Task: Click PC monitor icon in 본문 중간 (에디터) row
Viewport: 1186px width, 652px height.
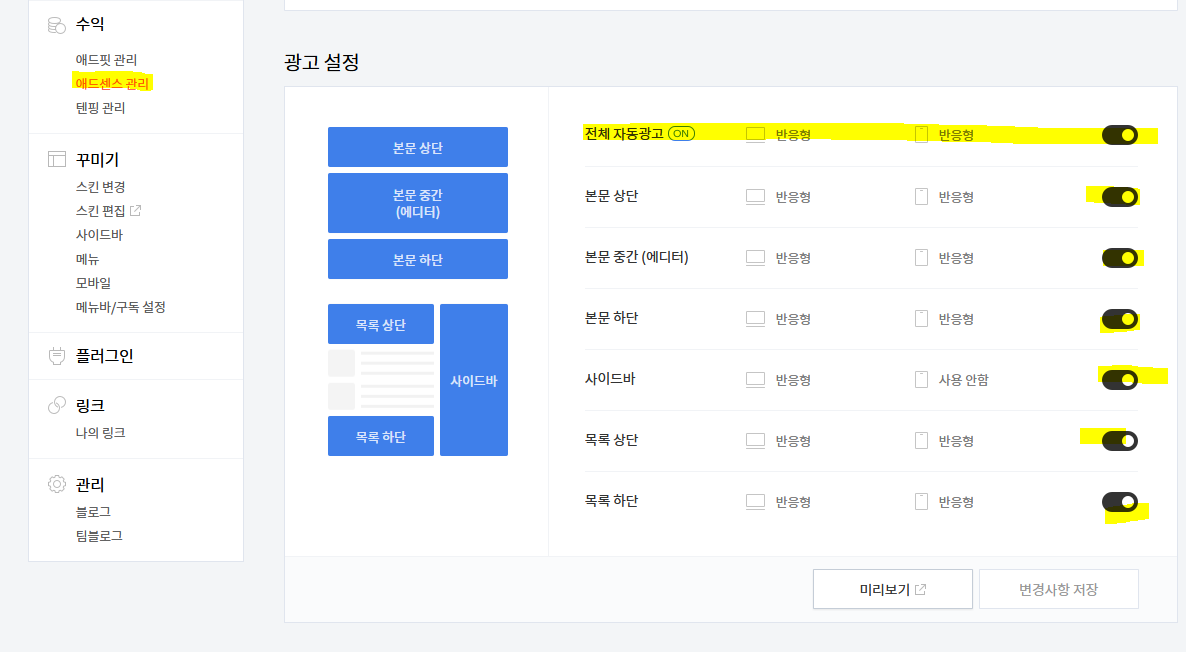Action: [756, 258]
